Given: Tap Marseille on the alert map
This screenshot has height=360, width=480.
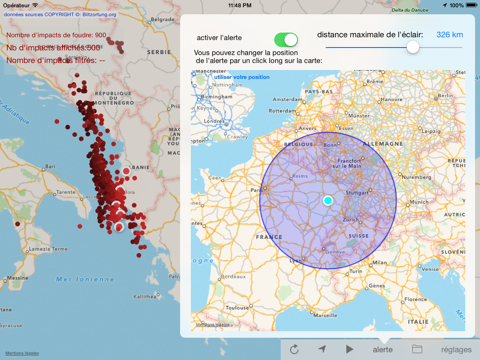Looking at the screenshot, I should point(325,315).
